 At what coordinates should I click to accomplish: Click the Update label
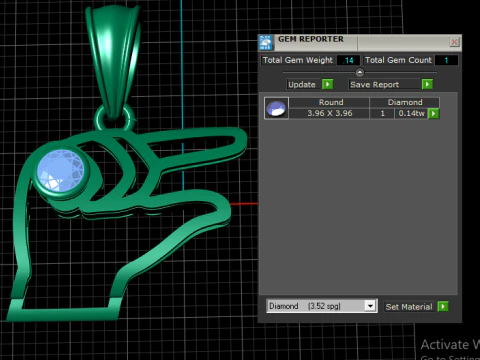(302, 85)
